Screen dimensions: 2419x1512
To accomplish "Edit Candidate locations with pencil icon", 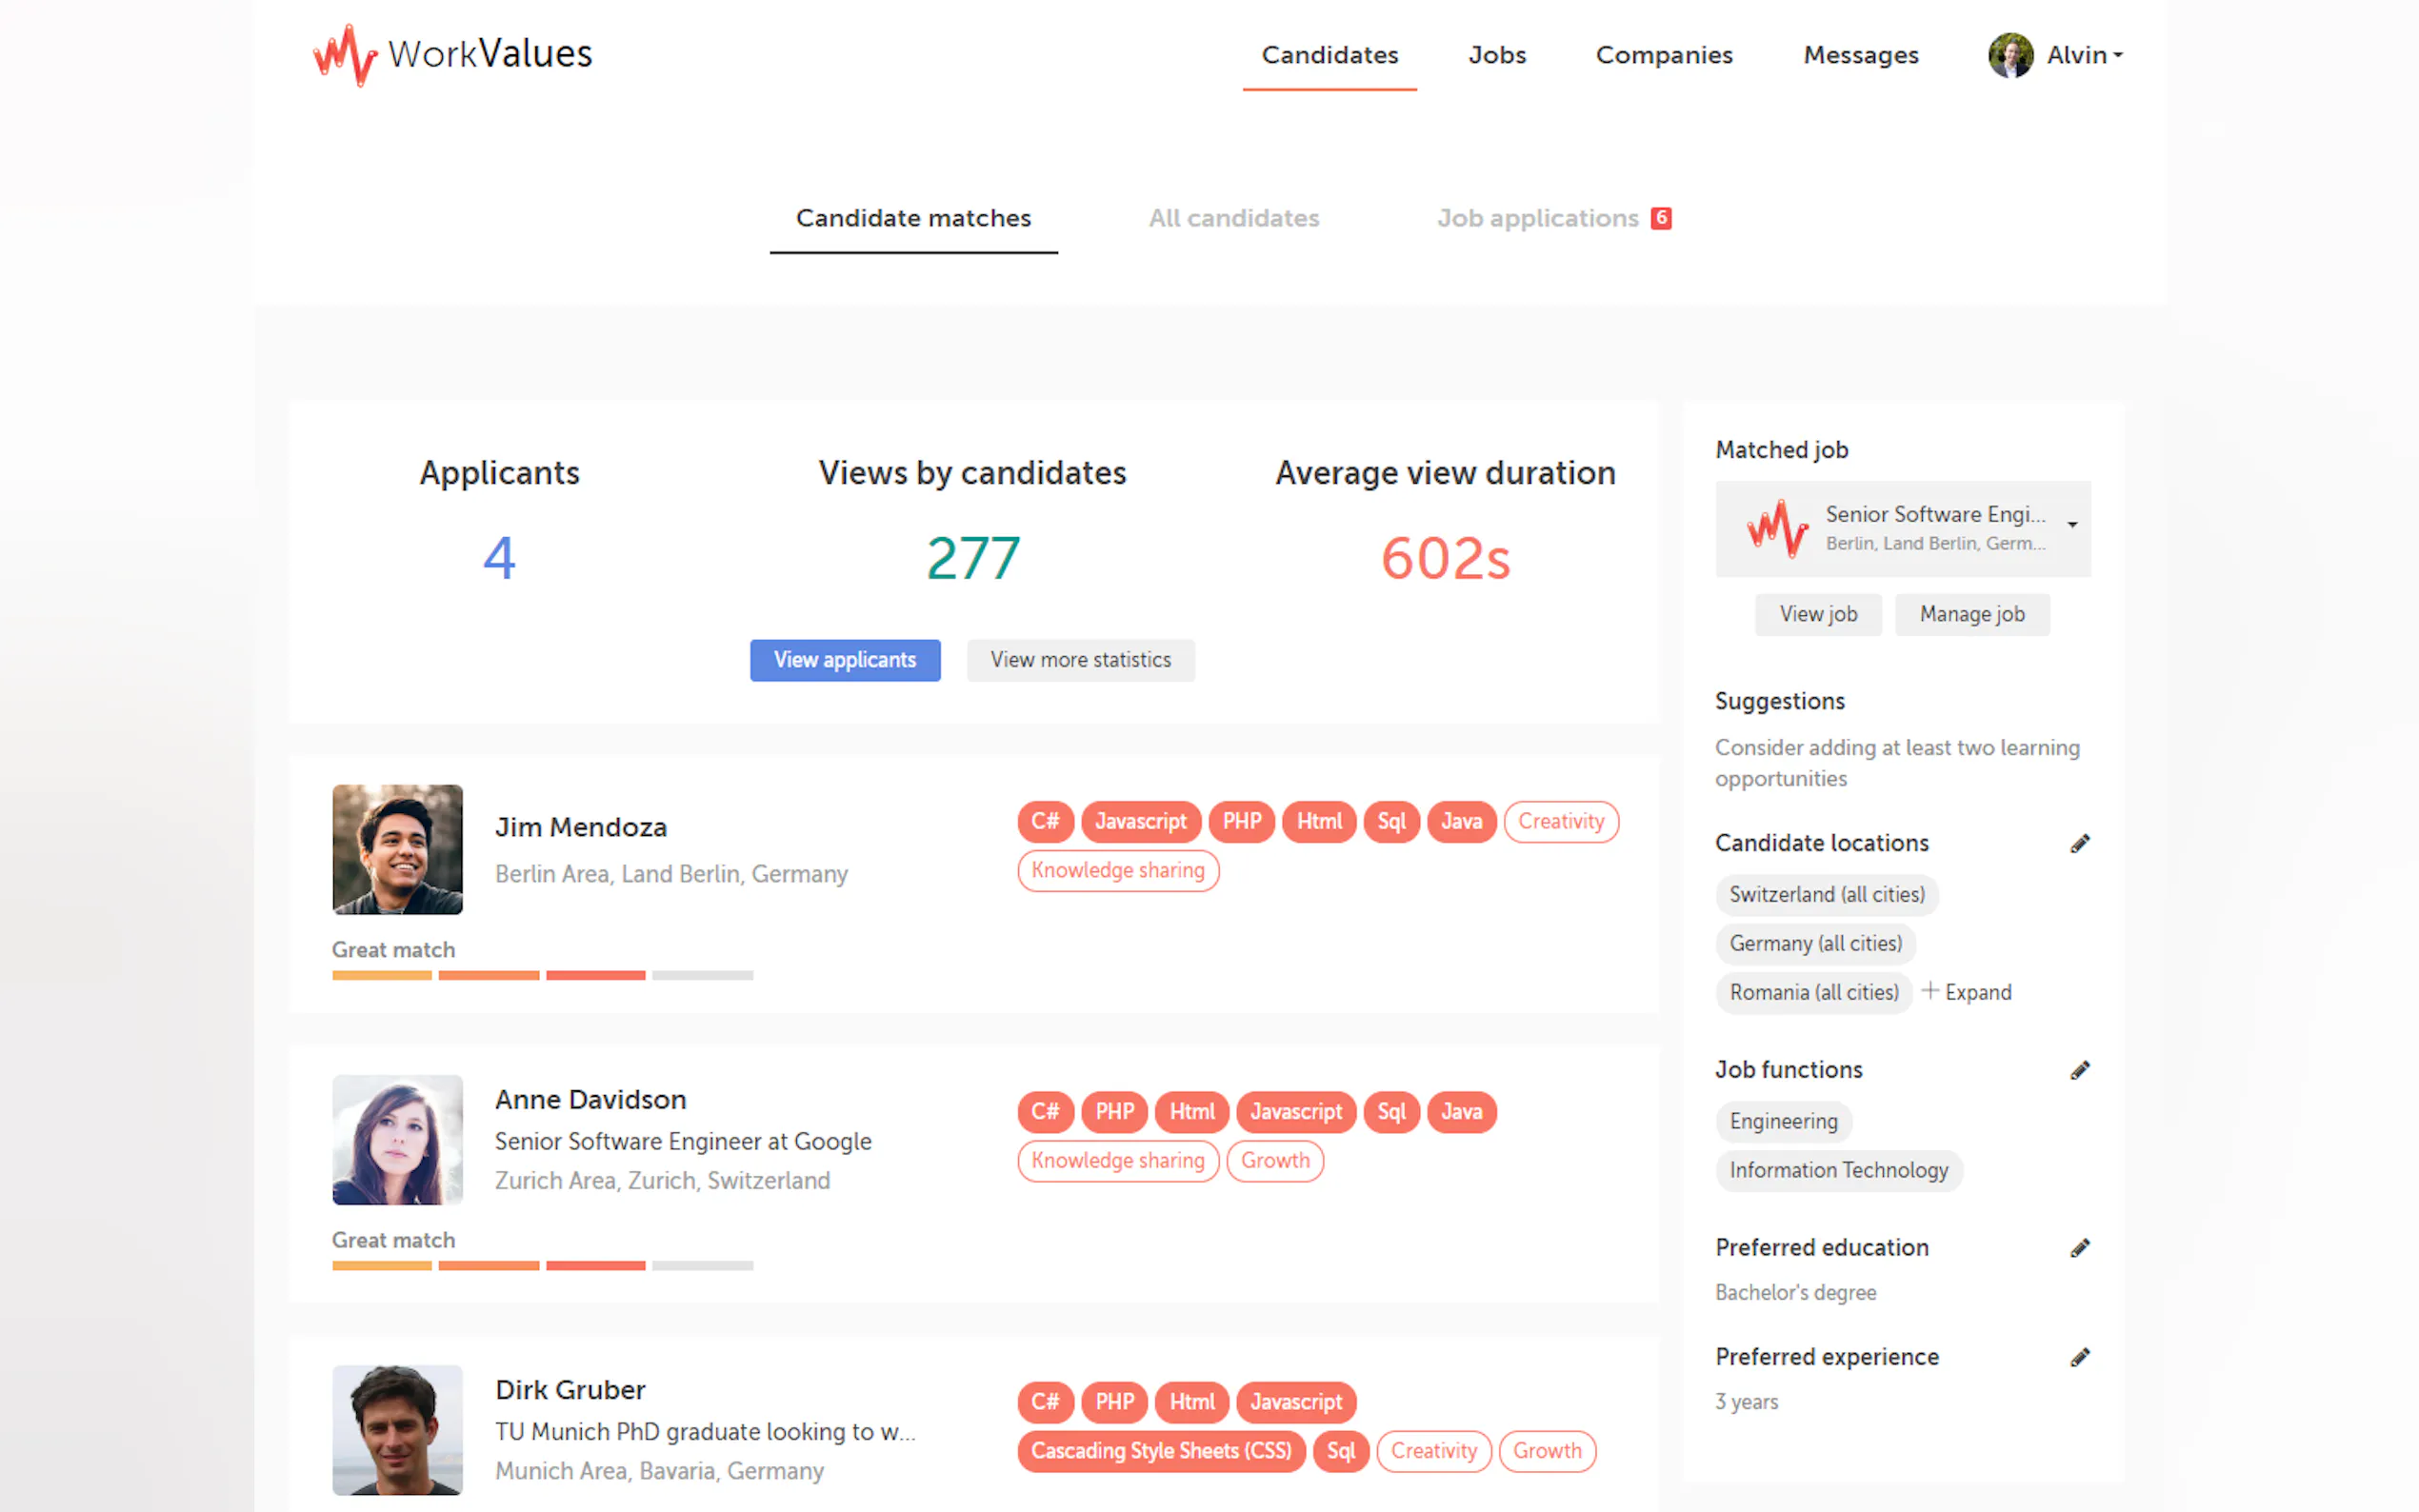I will 2079,843.
